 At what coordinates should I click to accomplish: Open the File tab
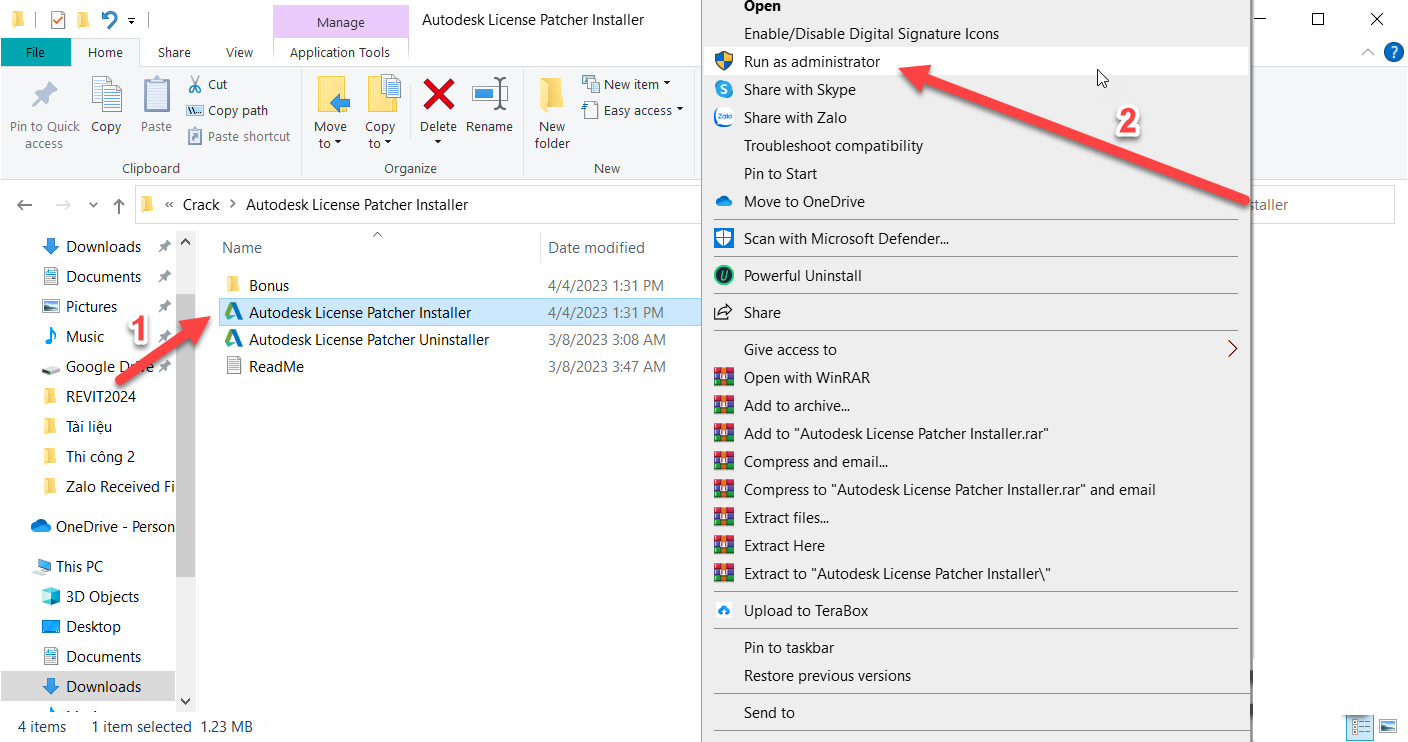point(35,53)
